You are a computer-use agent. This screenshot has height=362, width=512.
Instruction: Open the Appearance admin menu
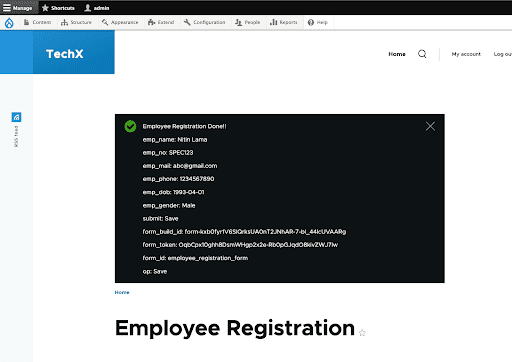(120, 22)
